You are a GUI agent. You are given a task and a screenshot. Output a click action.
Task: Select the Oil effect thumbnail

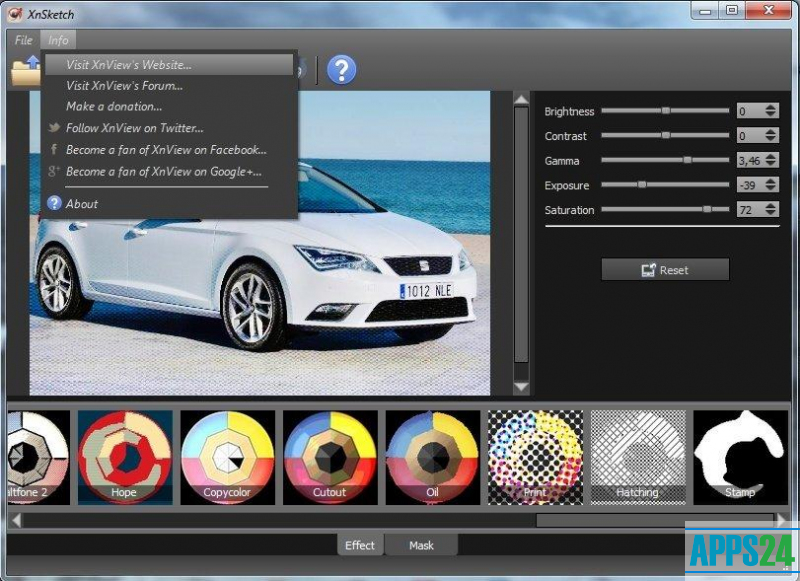point(431,455)
